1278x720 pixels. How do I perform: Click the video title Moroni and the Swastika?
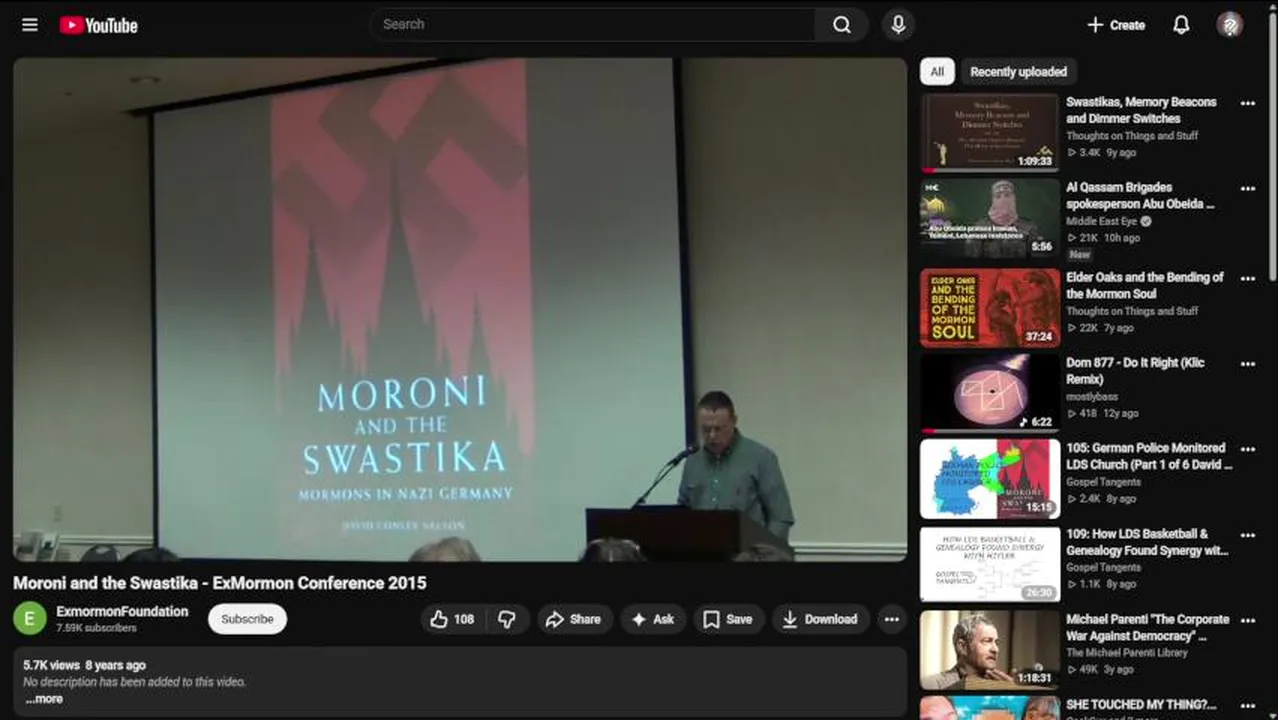tap(220, 583)
